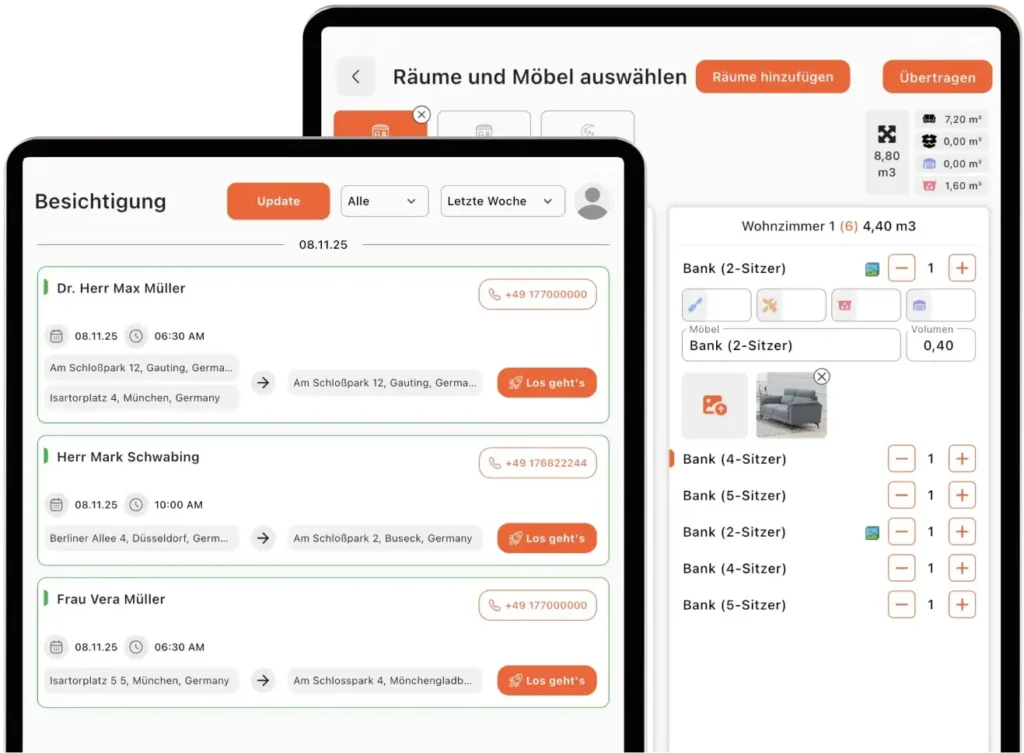Click the add photo icon next to the sofa image
The image size is (1024, 753).
pyautogui.click(x=714, y=406)
